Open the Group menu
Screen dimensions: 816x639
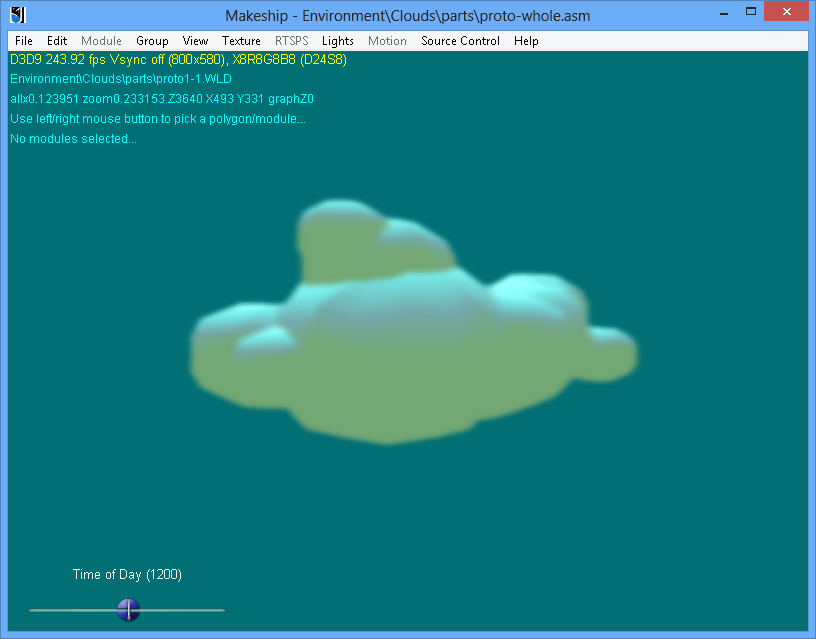coord(152,41)
